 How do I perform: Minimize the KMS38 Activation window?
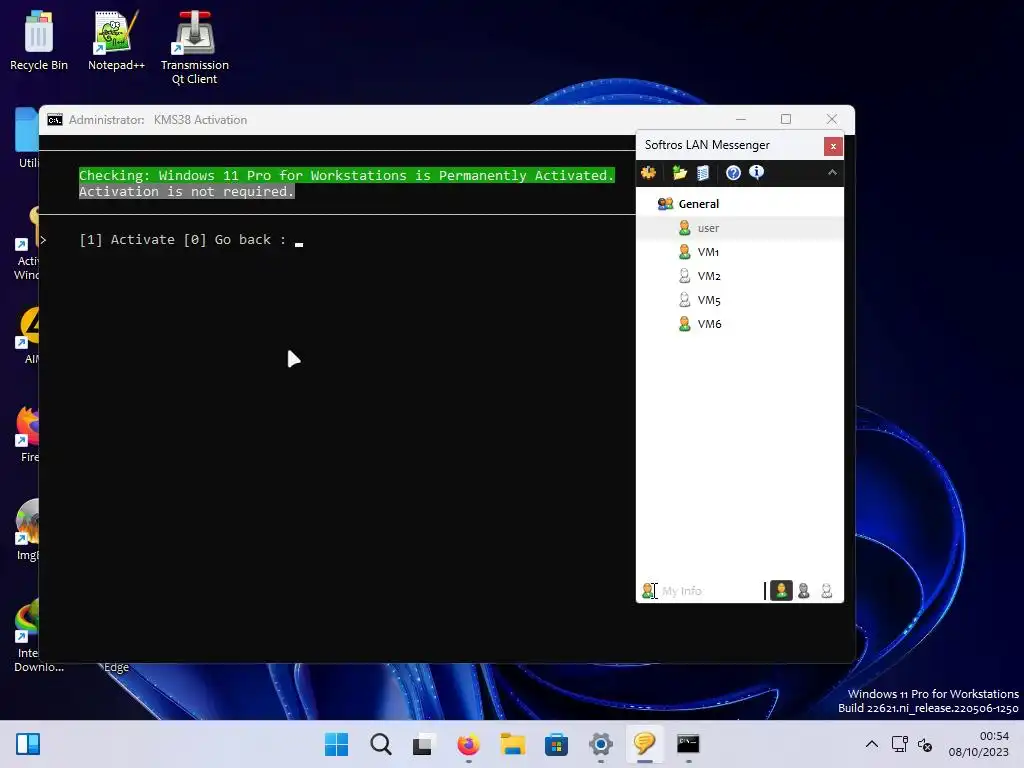(x=741, y=119)
